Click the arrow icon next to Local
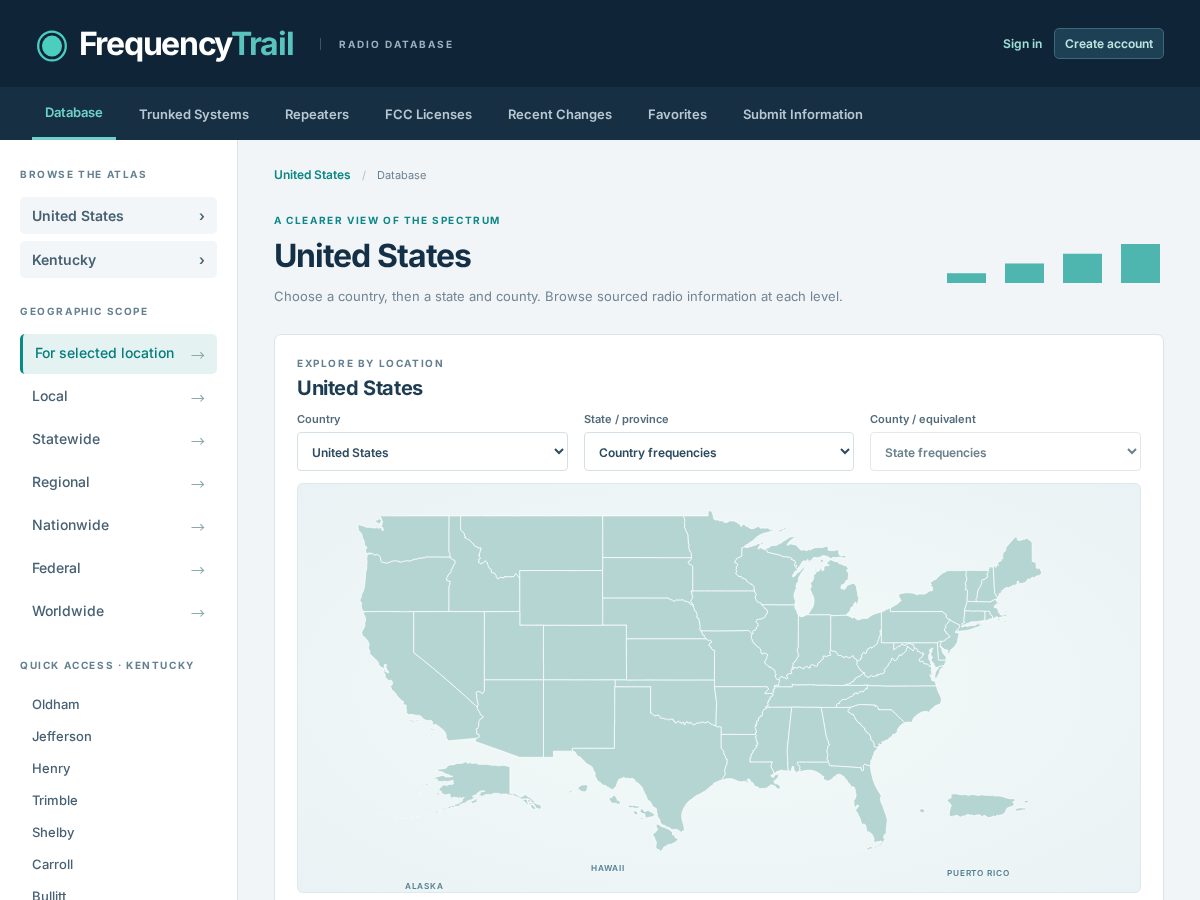Viewport: 1200px width, 900px height. point(198,397)
